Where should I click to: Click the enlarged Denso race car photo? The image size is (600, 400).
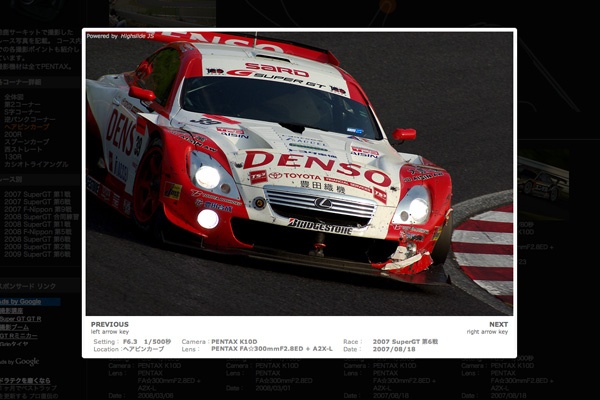coord(298,172)
